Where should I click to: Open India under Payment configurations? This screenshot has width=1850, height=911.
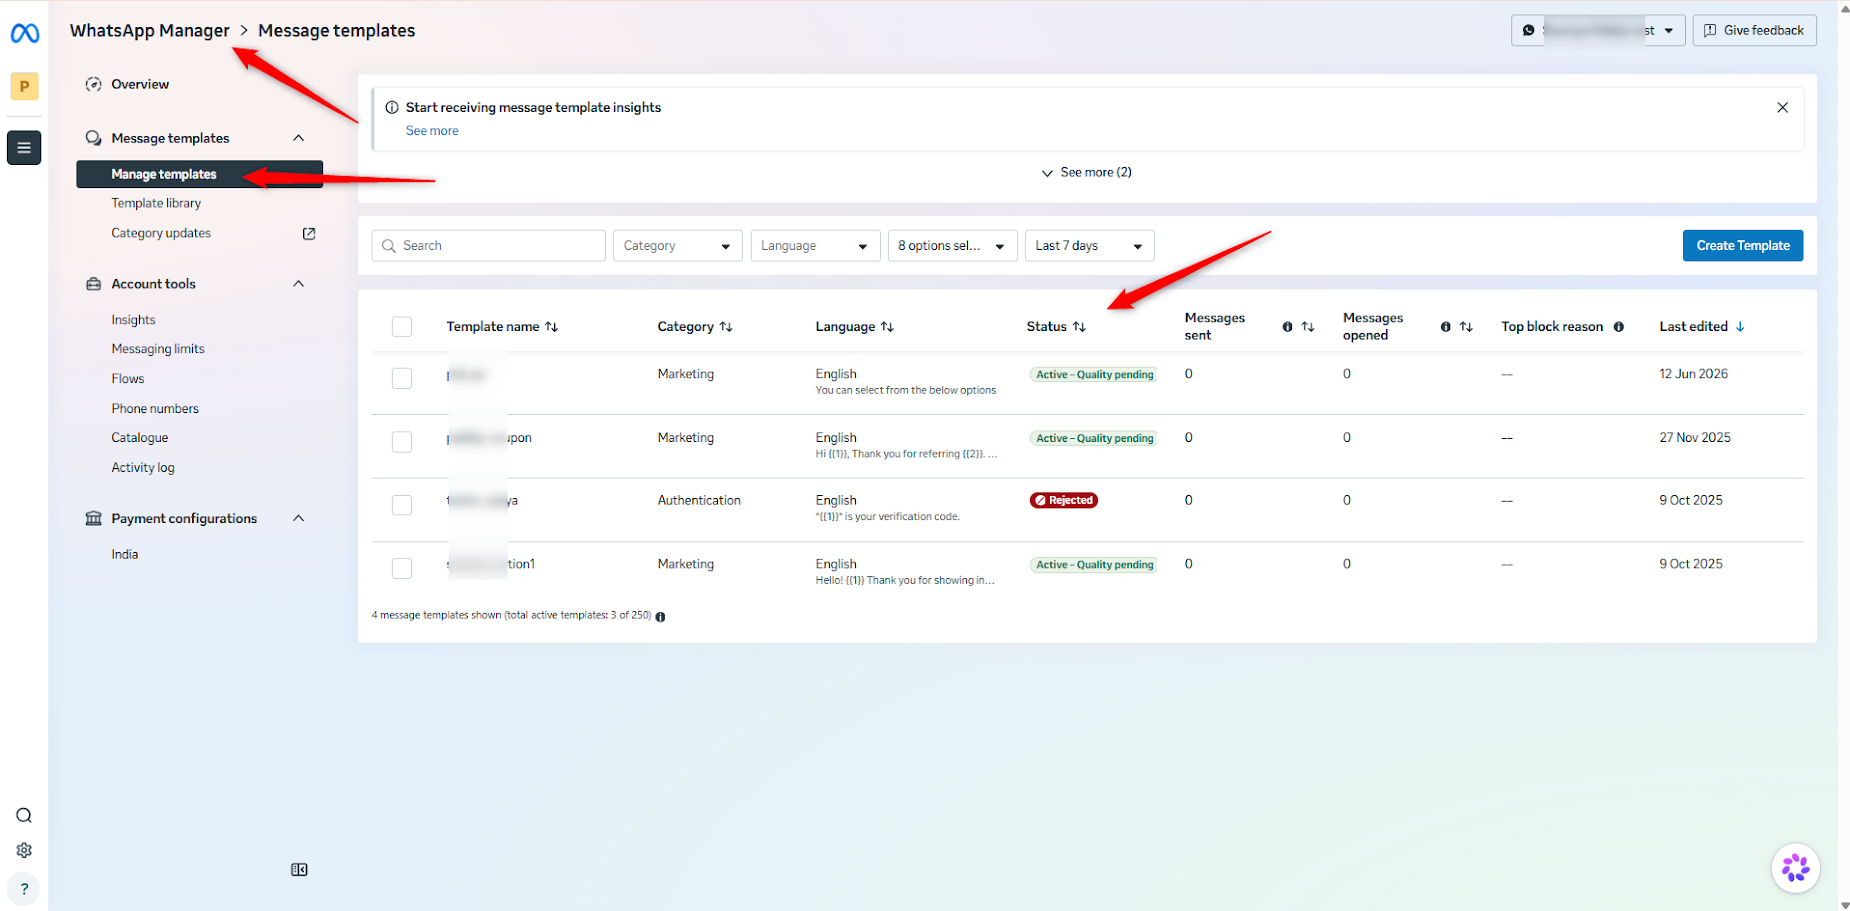[x=125, y=555]
